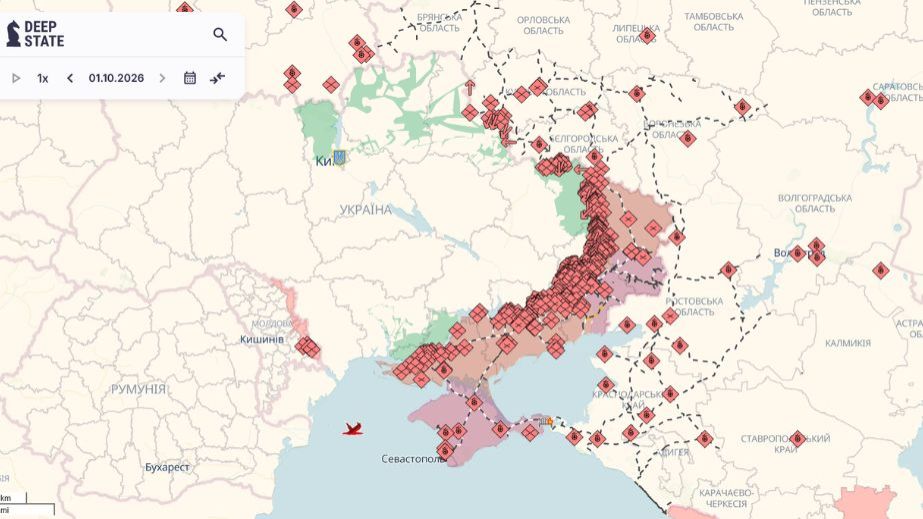Viewport: 923px width, 519px height.
Task: Click the ТАМБОВСЬКА ОБЛАСТЬ label
Action: tap(713, 22)
